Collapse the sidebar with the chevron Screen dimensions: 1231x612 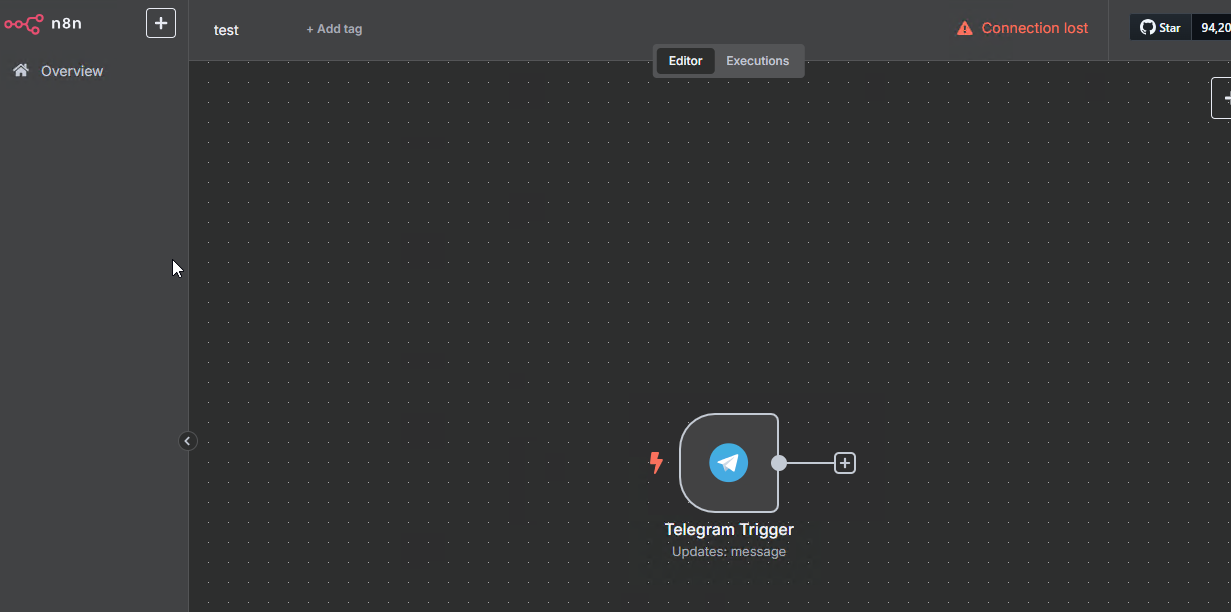tap(187, 441)
